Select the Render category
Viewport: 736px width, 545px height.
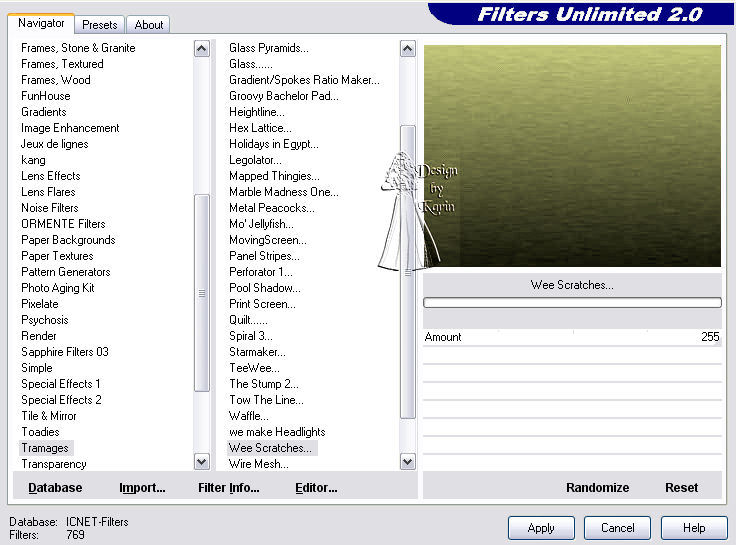(x=38, y=336)
